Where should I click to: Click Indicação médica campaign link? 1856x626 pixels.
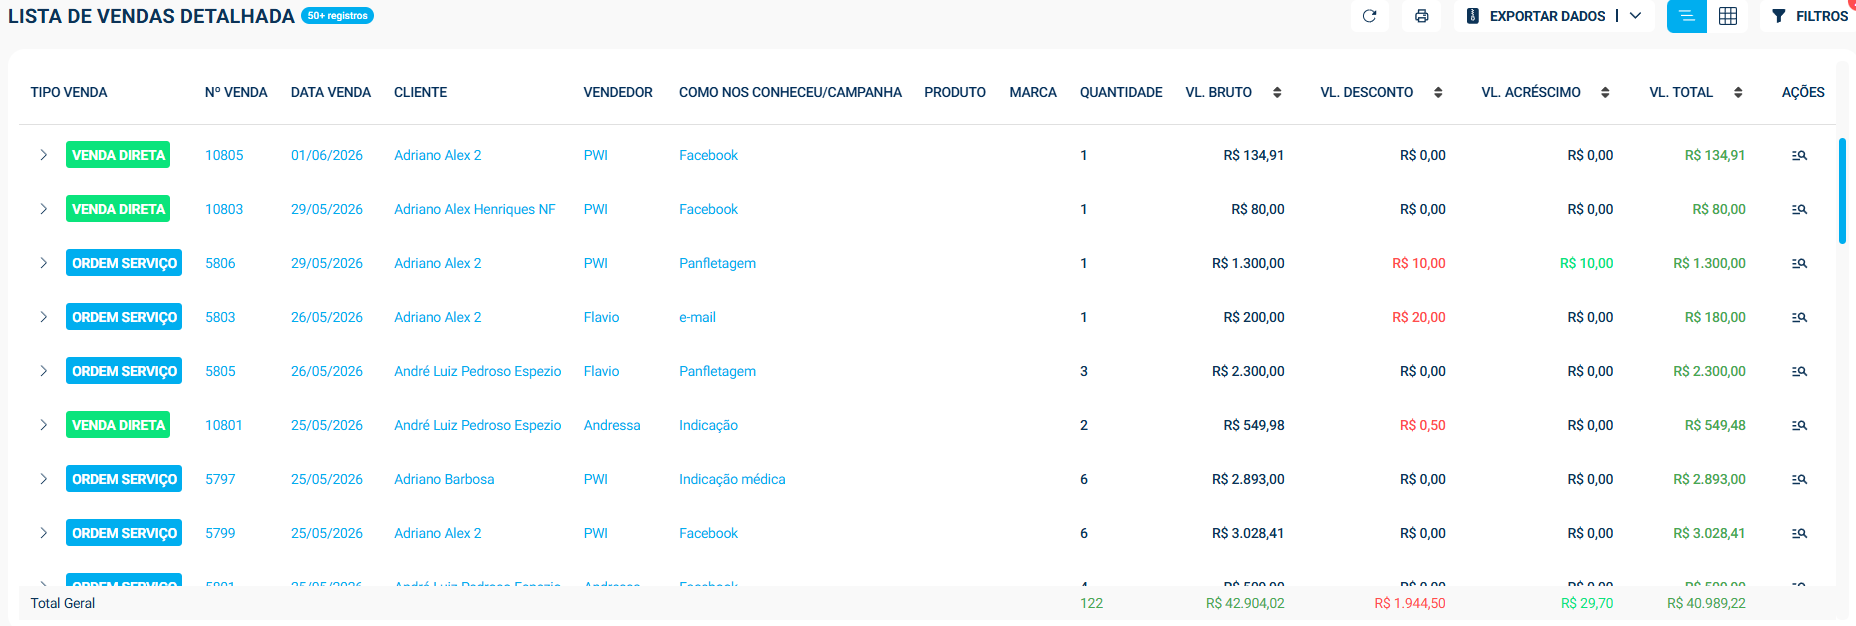732,479
